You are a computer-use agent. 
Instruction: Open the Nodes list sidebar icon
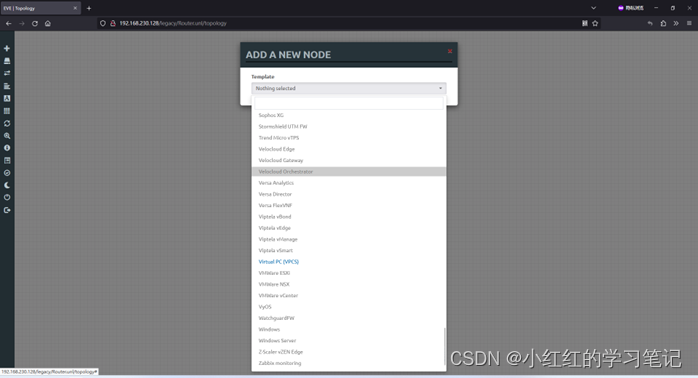(7, 61)
